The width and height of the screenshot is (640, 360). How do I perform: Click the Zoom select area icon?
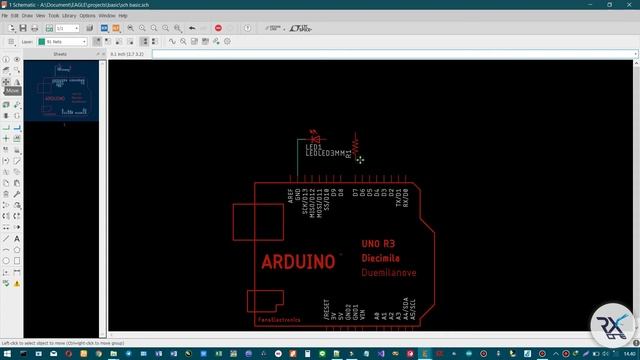[178, 28]
